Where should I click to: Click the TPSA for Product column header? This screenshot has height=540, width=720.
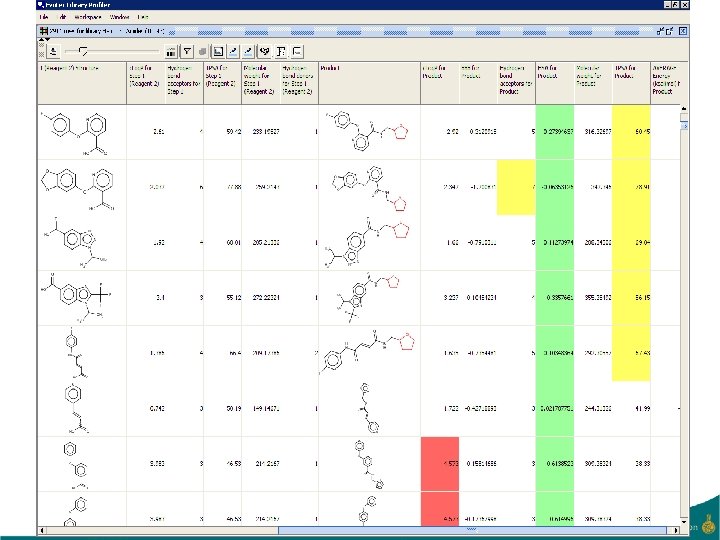(631, 83)
